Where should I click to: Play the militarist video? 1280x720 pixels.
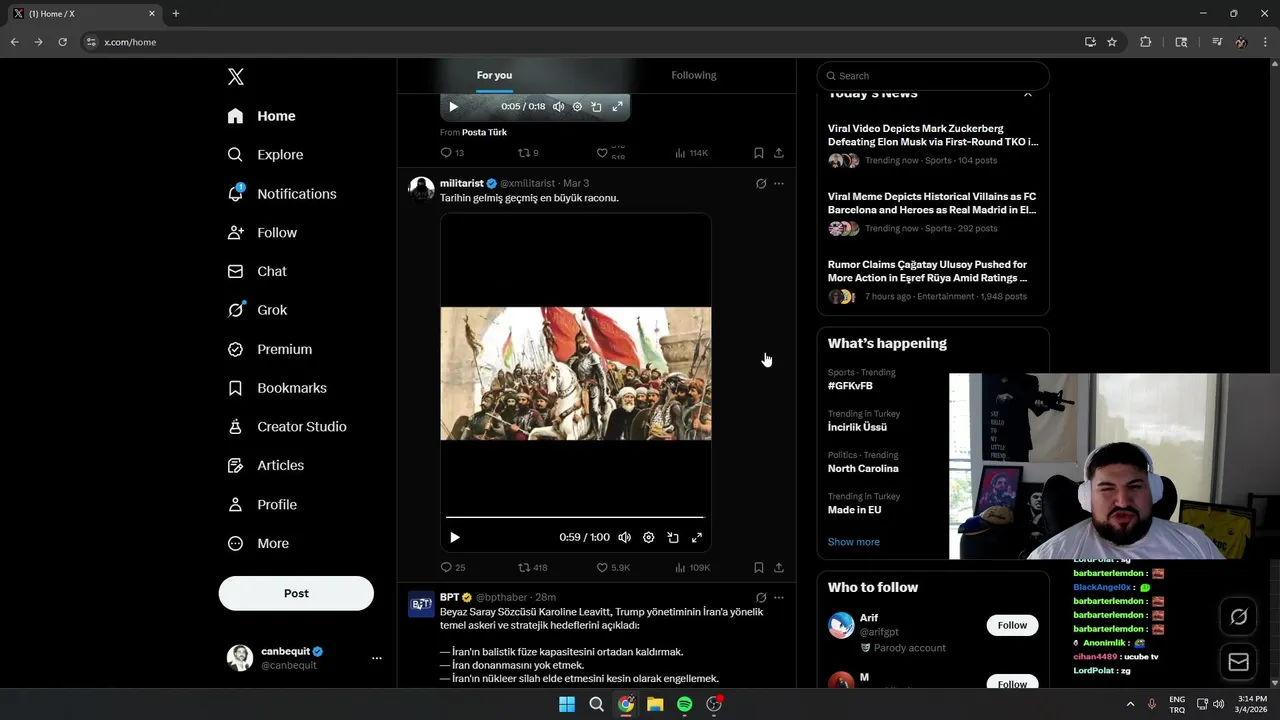[x=454, y=538]
